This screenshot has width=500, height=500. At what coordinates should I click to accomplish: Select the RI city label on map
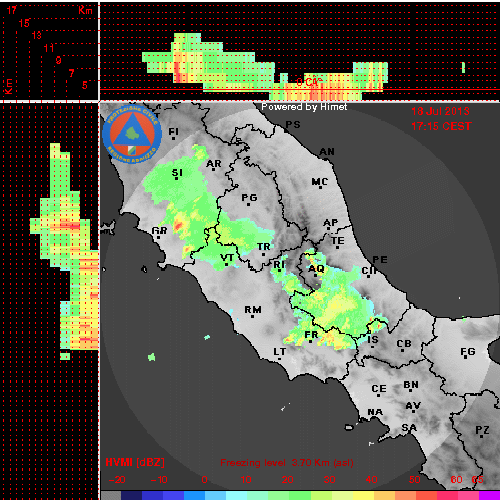coord(279,264)
